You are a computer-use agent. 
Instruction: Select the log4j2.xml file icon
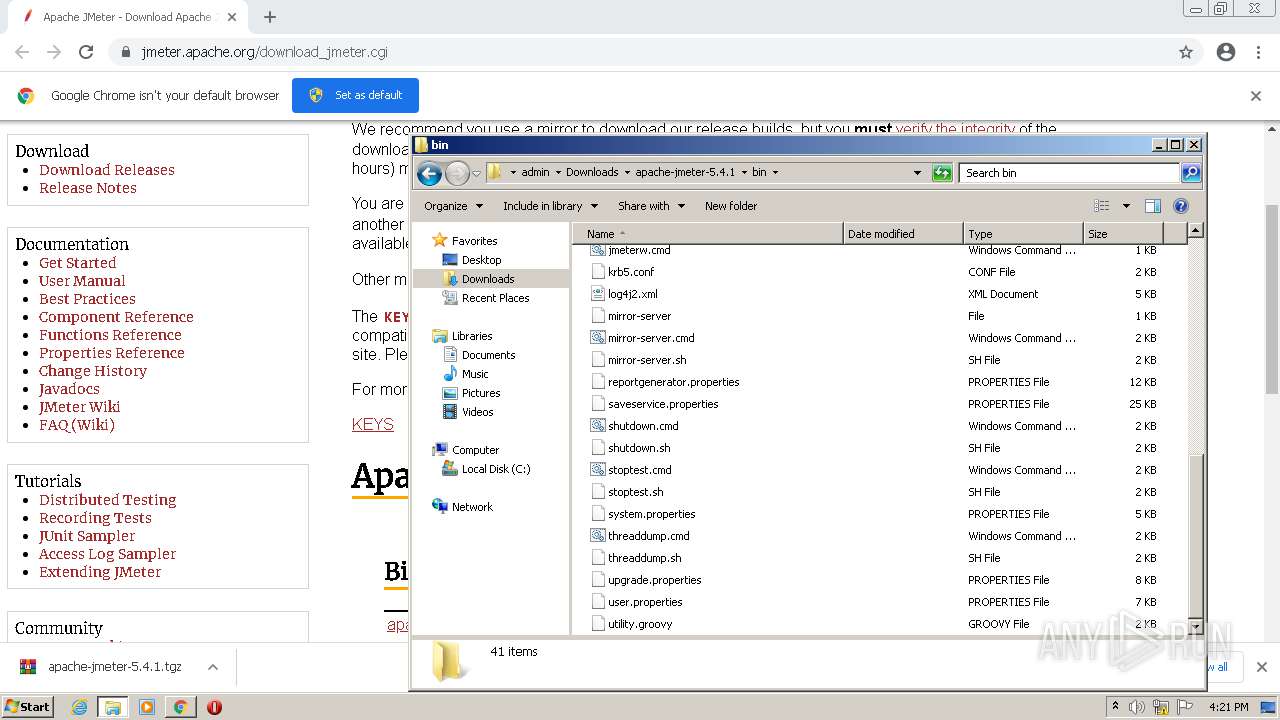click(598, 294)
